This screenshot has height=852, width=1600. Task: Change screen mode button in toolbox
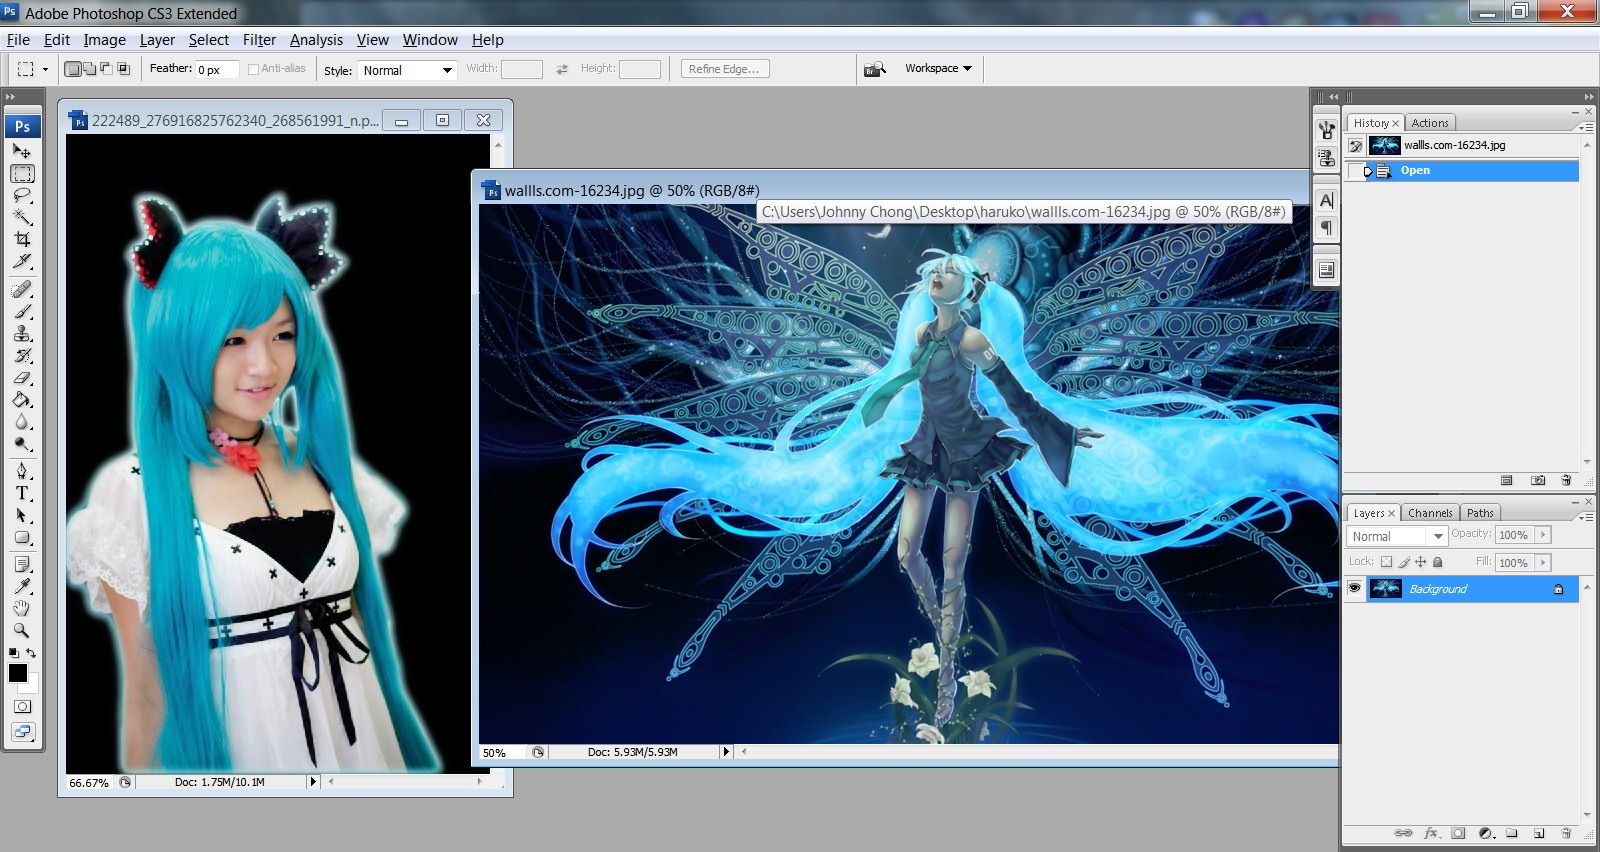22,731
